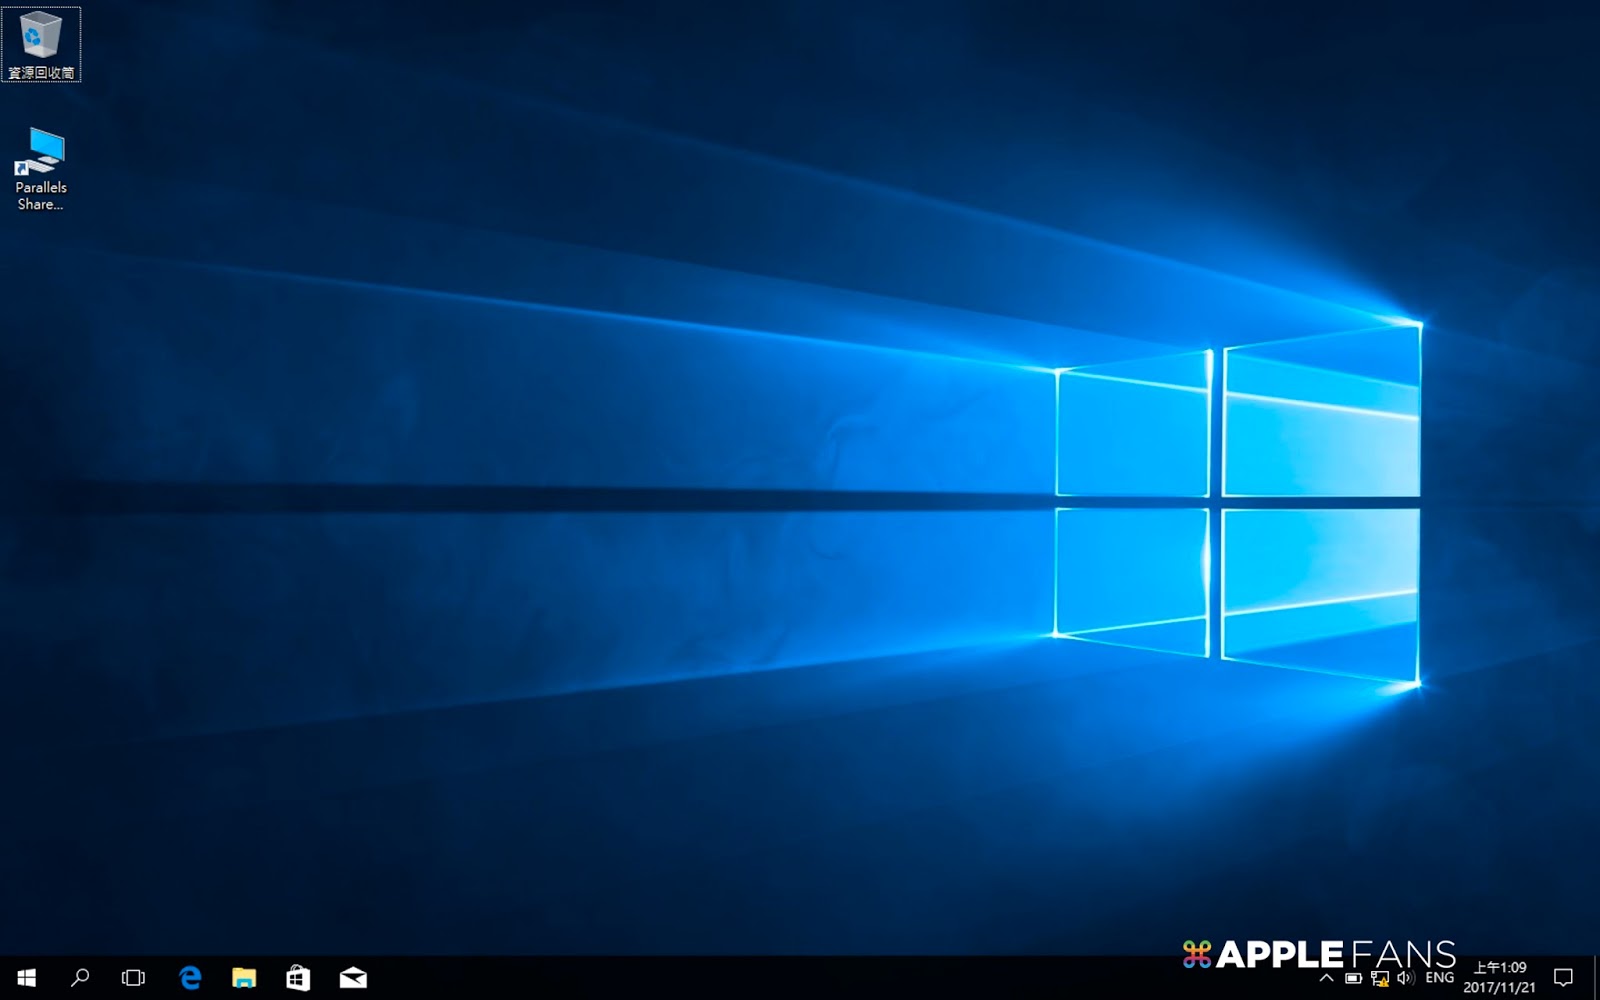Open the Mail app from the taskbar
The width and height of the screenshot is (1600, 1000).
pos(353,977)
